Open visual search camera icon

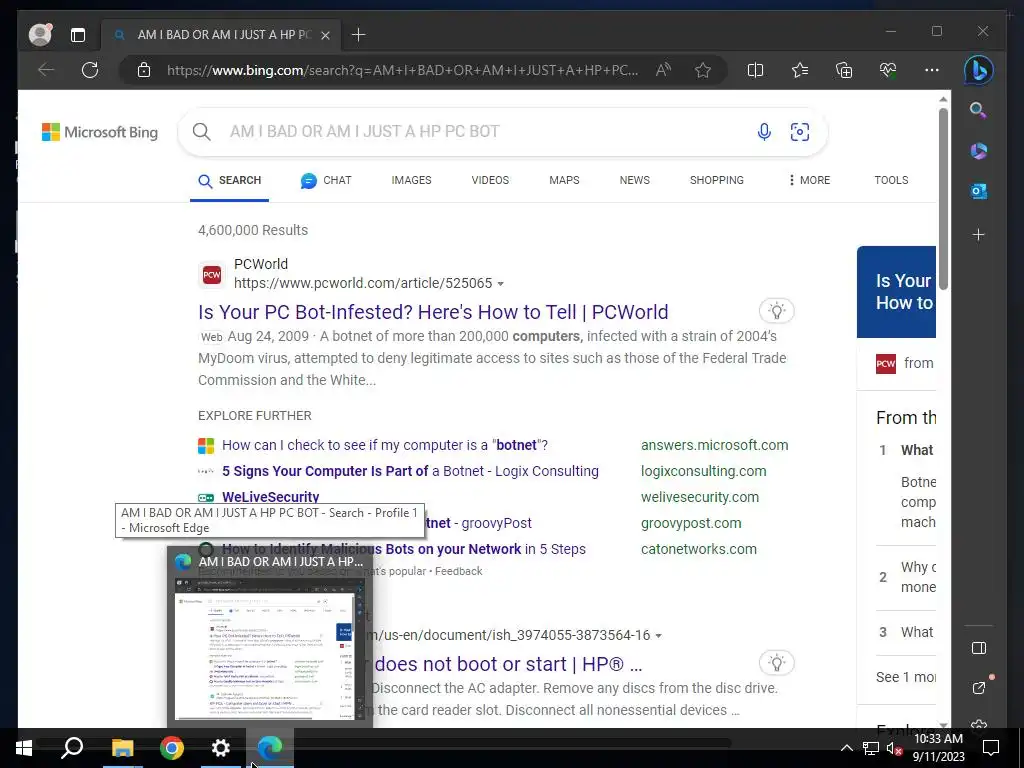800,132
